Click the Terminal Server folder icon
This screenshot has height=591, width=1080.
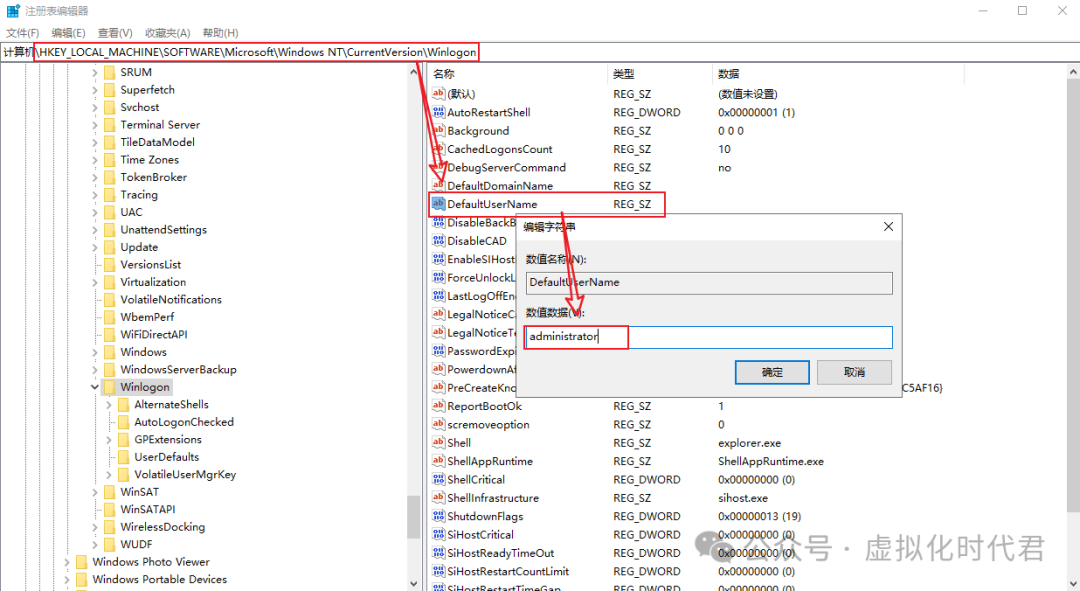click(x=109, y=125)
